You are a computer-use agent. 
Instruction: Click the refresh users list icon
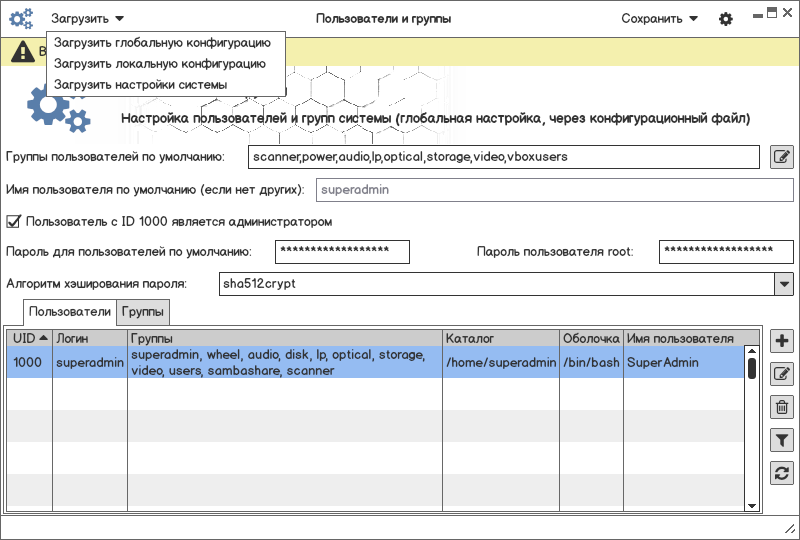[782, 473]
